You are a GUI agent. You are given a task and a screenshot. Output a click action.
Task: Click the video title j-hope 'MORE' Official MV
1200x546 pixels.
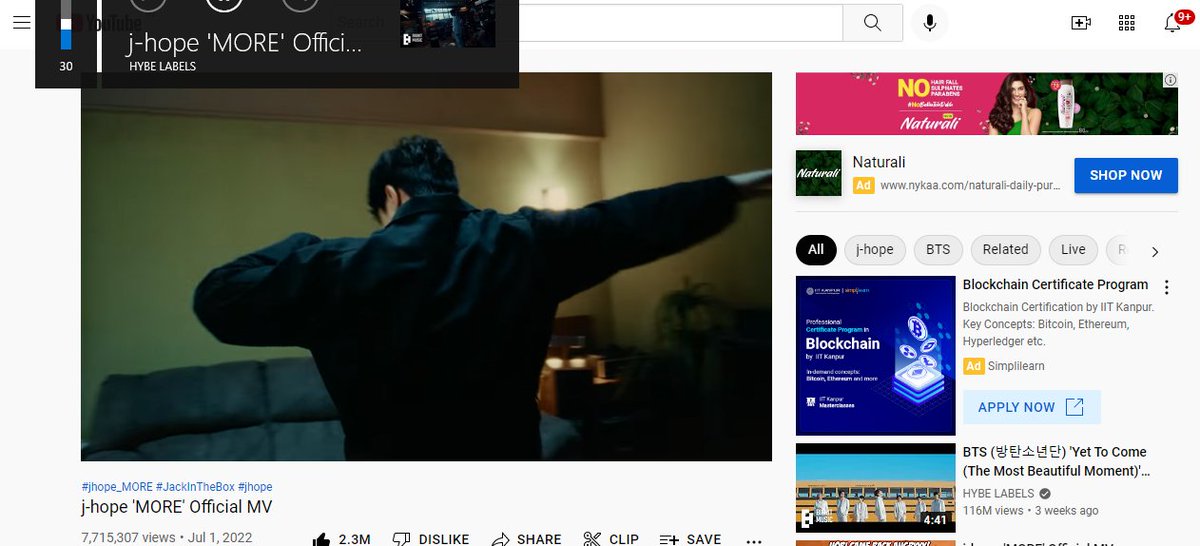(177, 507)
